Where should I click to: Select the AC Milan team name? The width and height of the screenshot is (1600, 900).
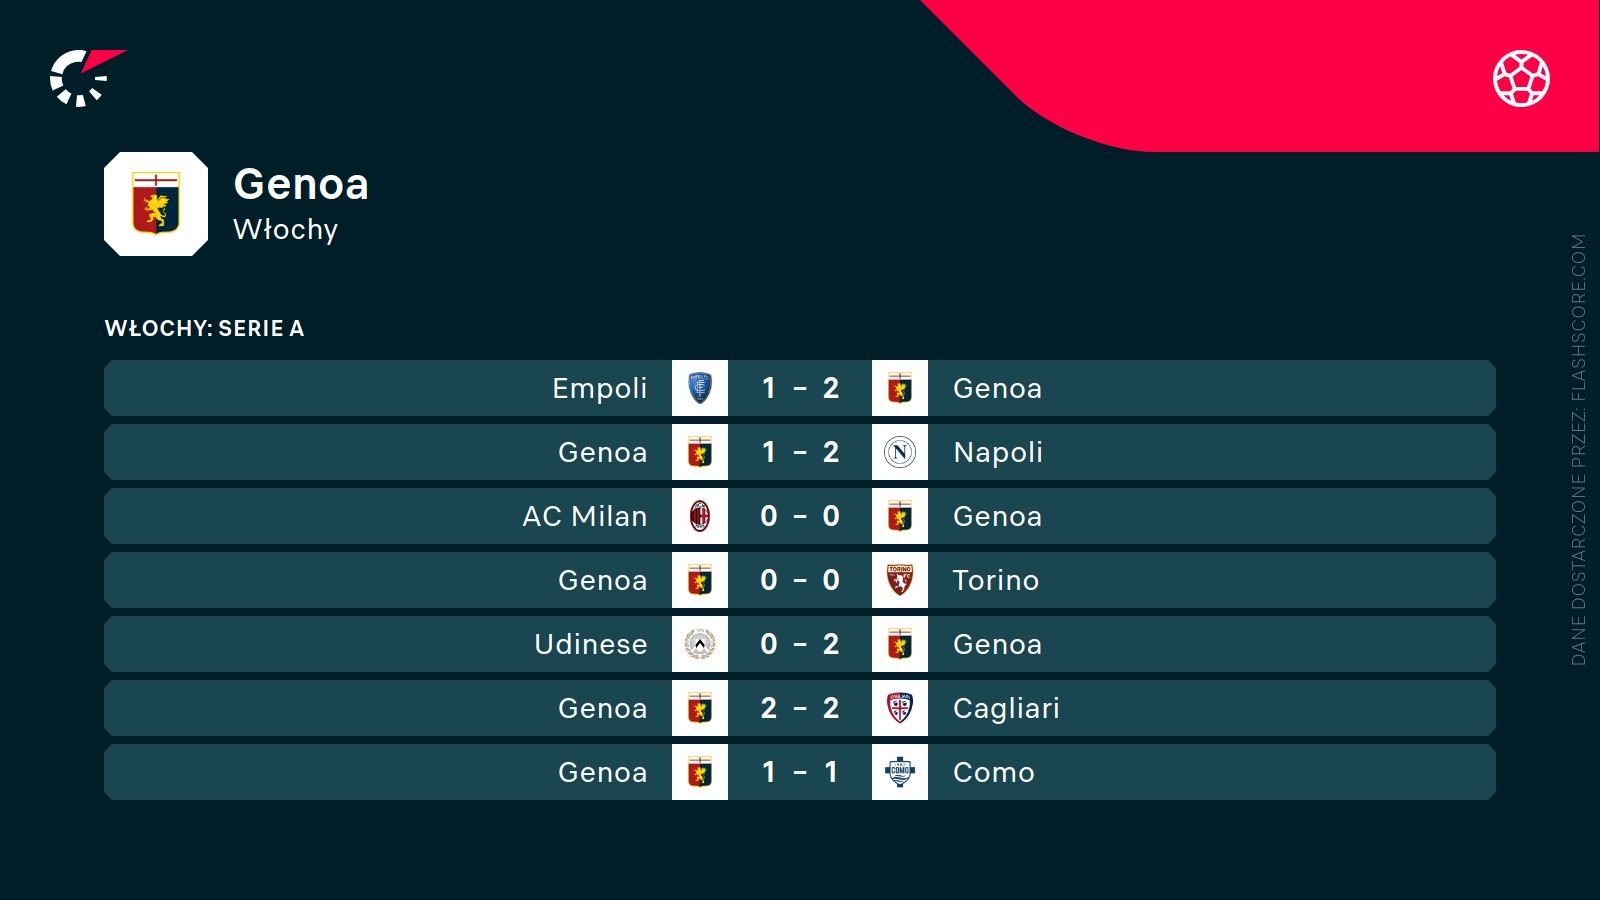coord(584,516)
